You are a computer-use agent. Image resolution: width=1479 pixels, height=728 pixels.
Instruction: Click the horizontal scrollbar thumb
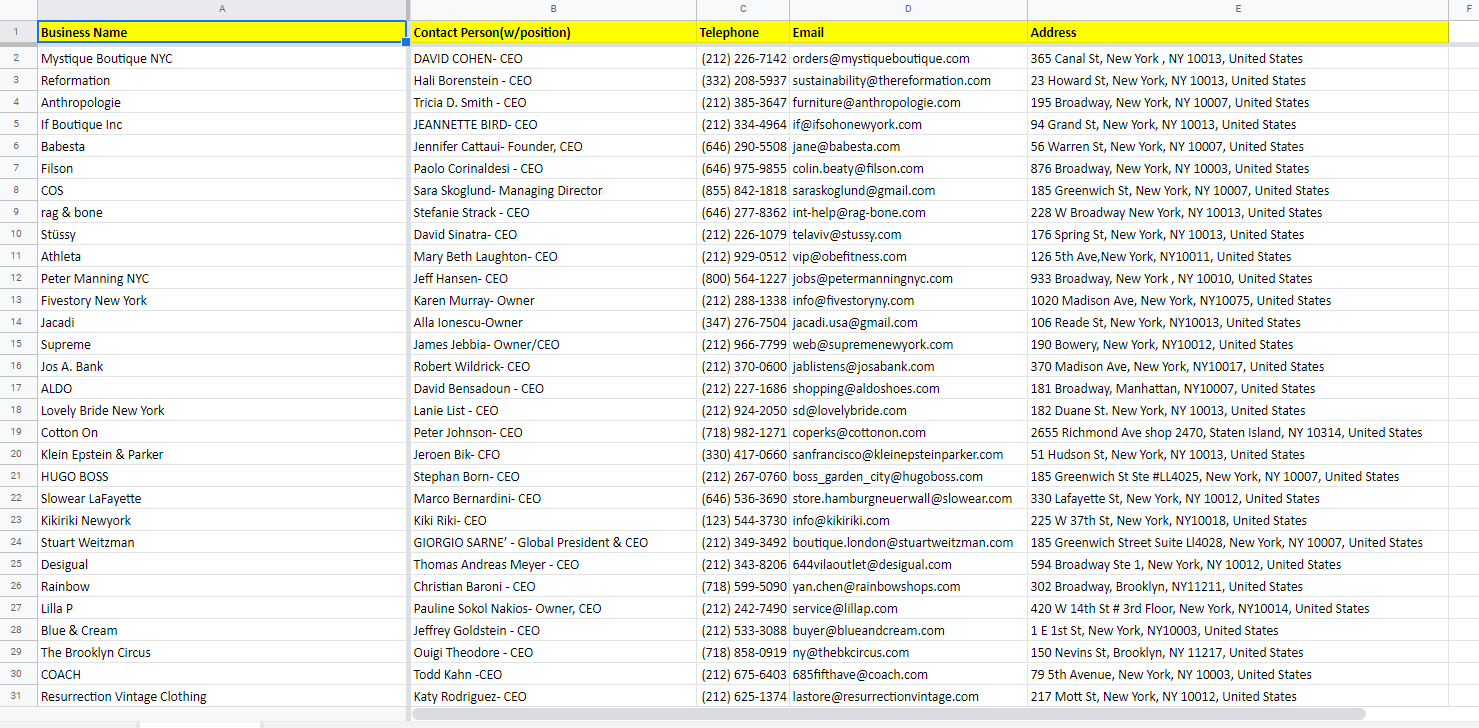tap(888, 714)
